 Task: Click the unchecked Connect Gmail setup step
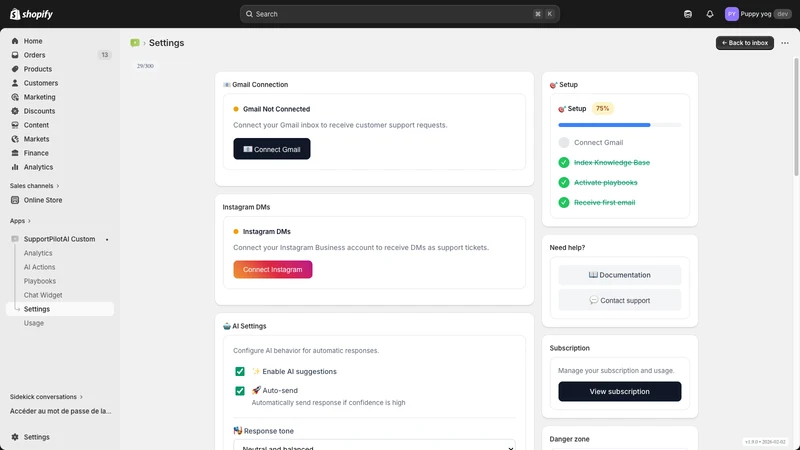564,142
